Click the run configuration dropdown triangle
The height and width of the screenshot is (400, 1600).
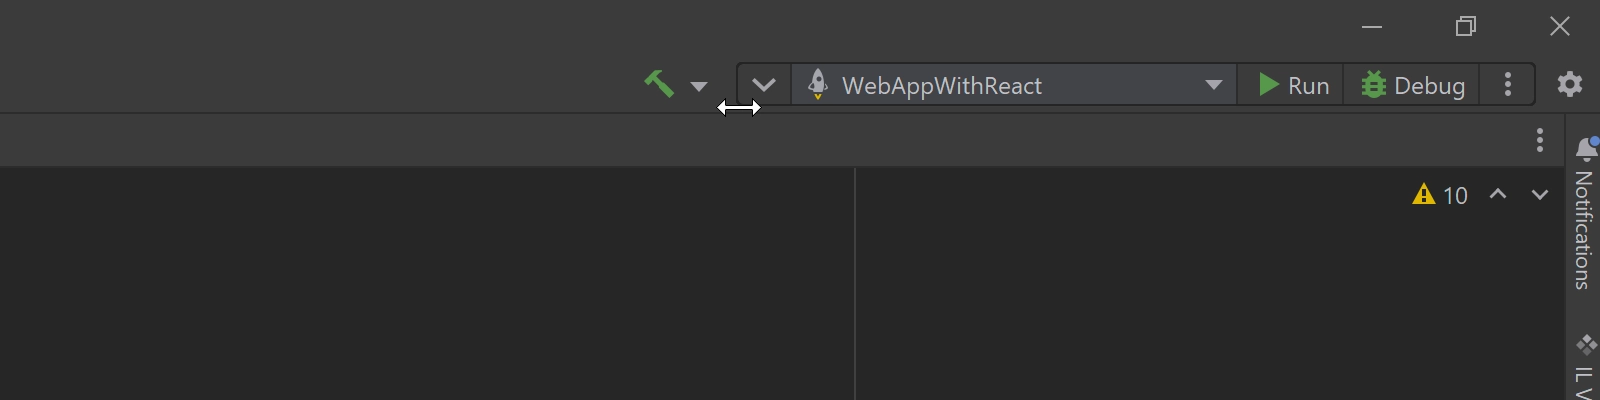click(1214, 85)
